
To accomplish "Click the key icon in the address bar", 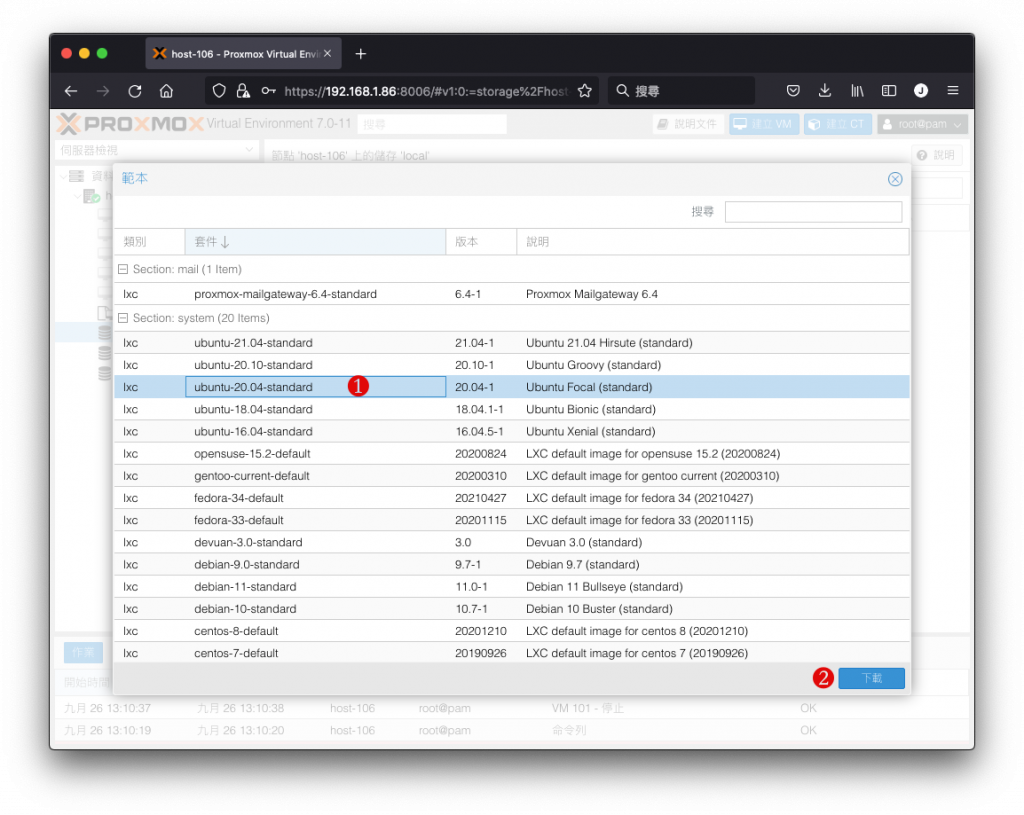I will pos(268,91).
